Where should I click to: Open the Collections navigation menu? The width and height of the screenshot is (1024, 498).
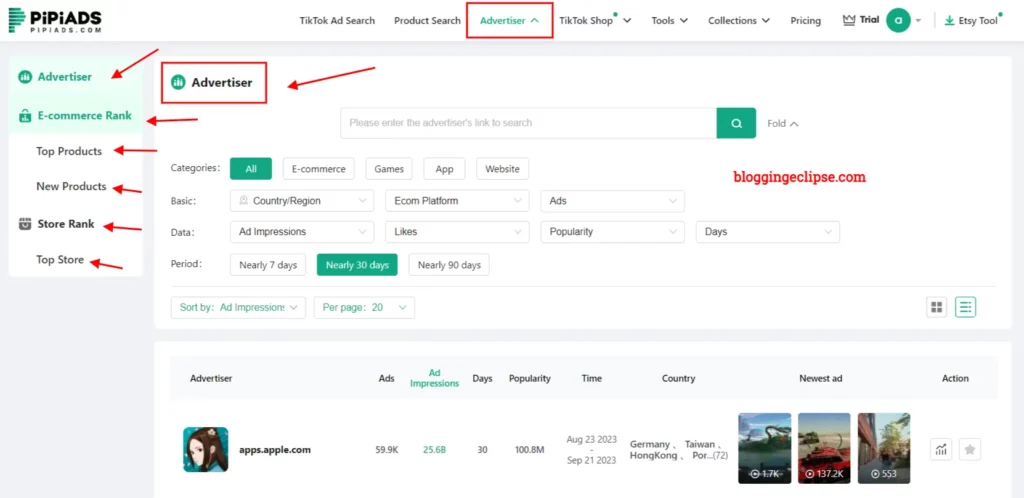(739, 20)
